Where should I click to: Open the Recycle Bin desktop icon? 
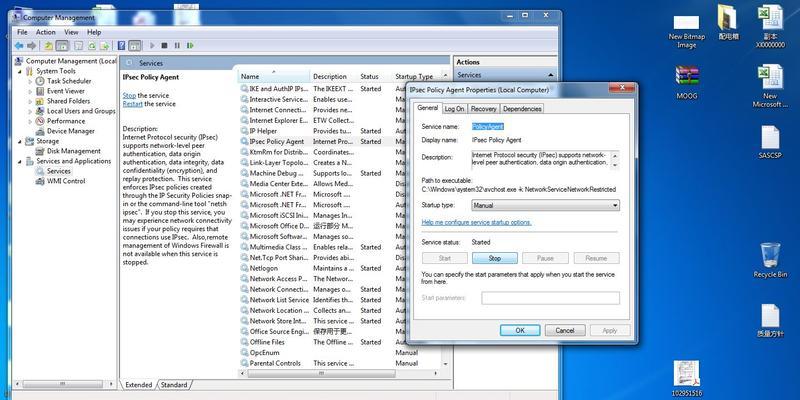(x=770, y=260)
